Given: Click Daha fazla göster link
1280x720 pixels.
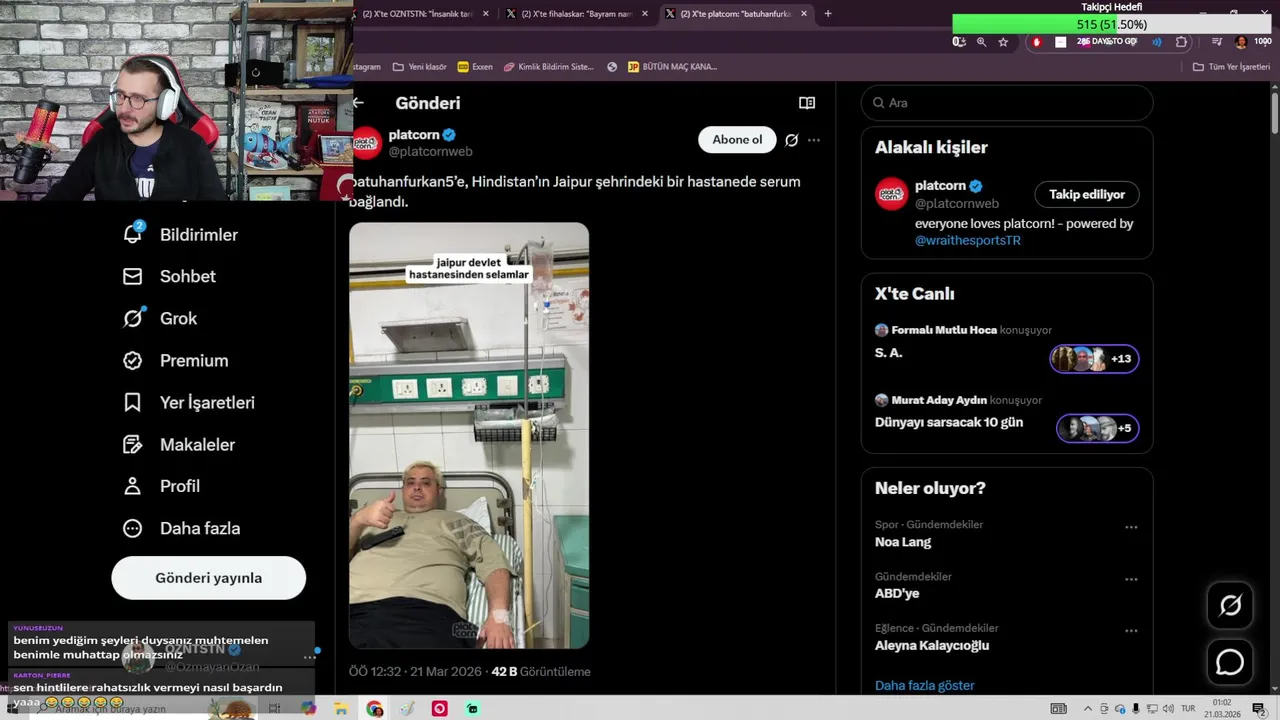Looking at the screenshot, I should click(x=925, y=685).
